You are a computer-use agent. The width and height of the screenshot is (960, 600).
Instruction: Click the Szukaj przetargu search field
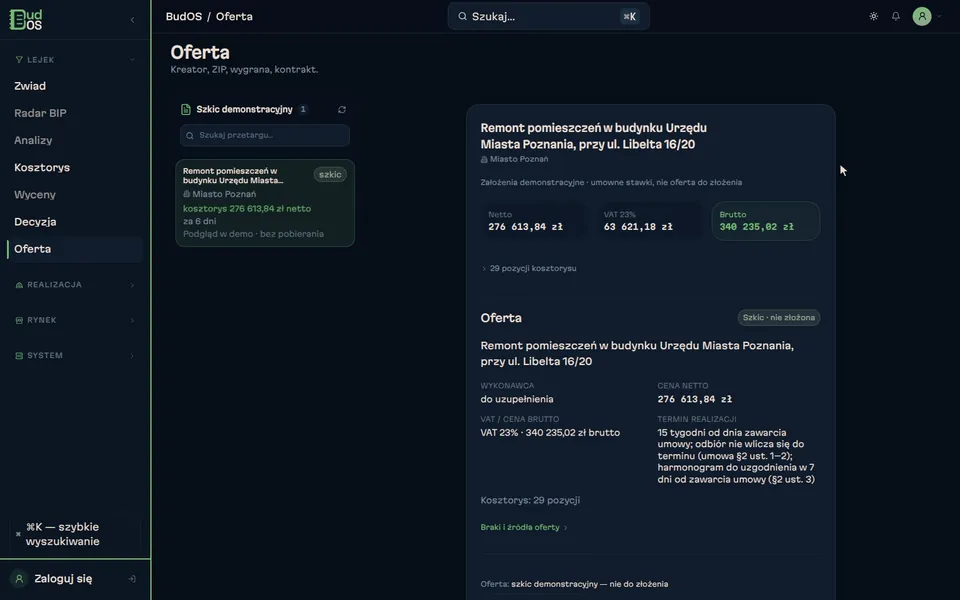265,135
